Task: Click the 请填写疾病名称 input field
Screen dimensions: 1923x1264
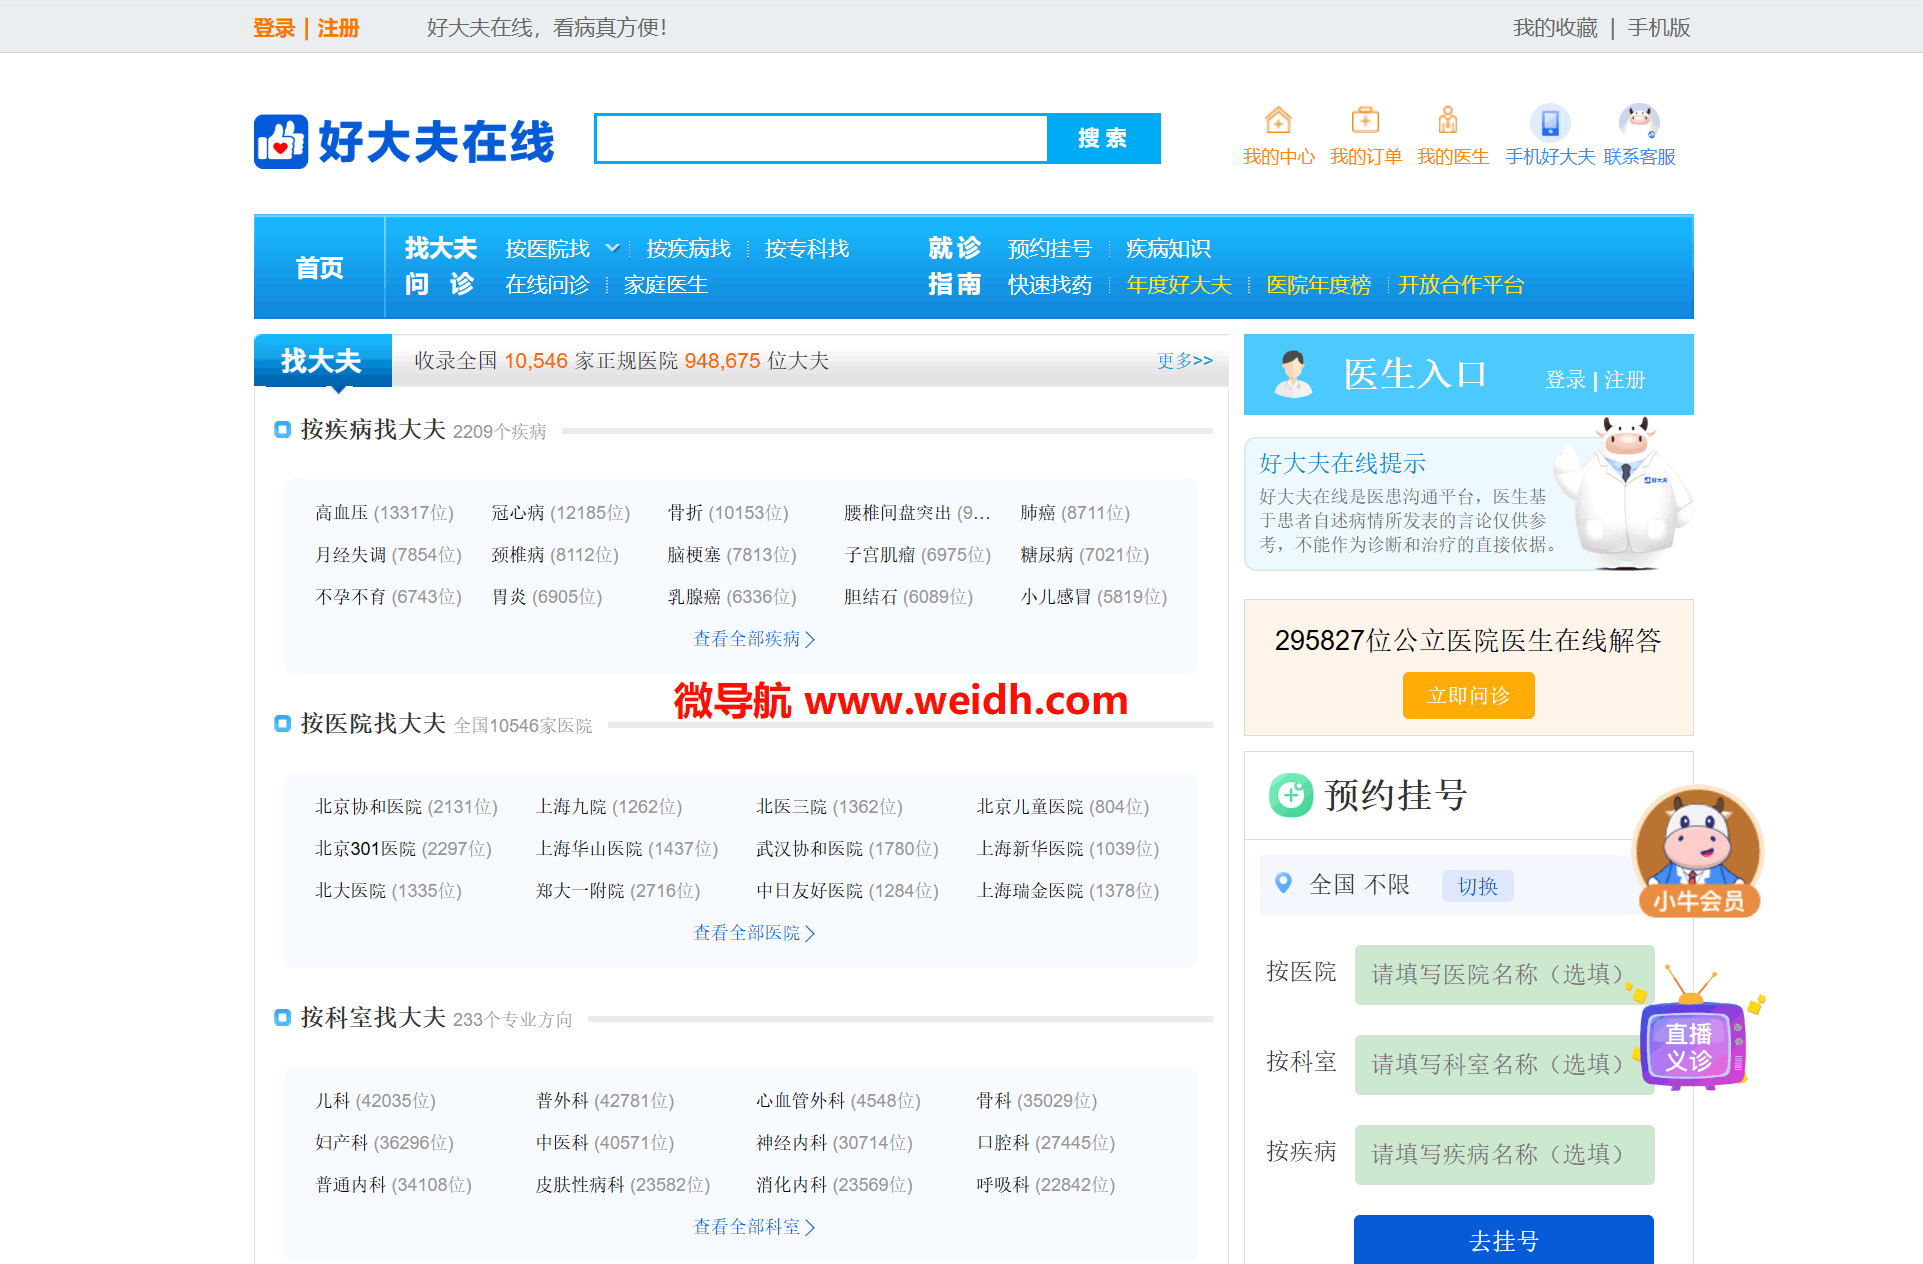Action: [1504, 1154]
